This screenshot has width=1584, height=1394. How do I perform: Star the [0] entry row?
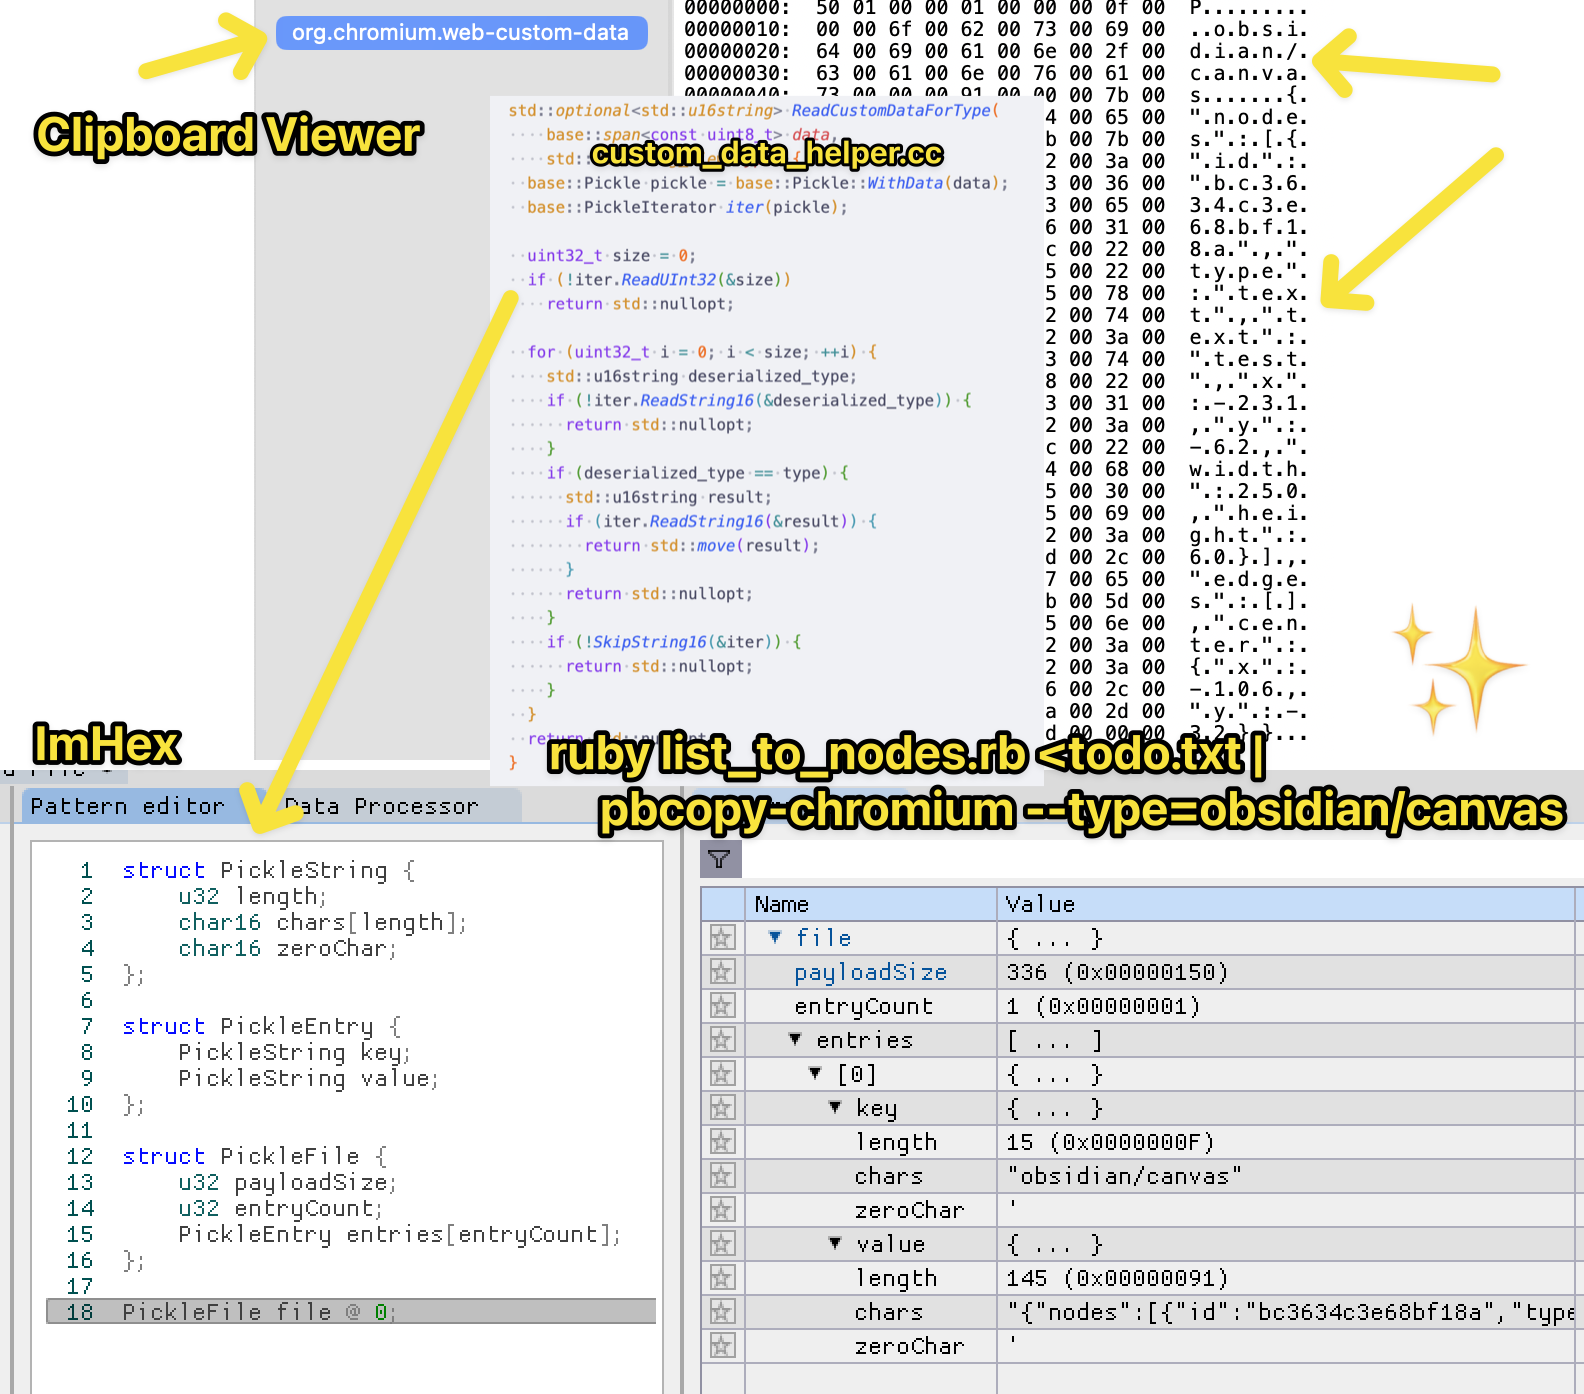pyautogui.click(x=722, y=1074)
